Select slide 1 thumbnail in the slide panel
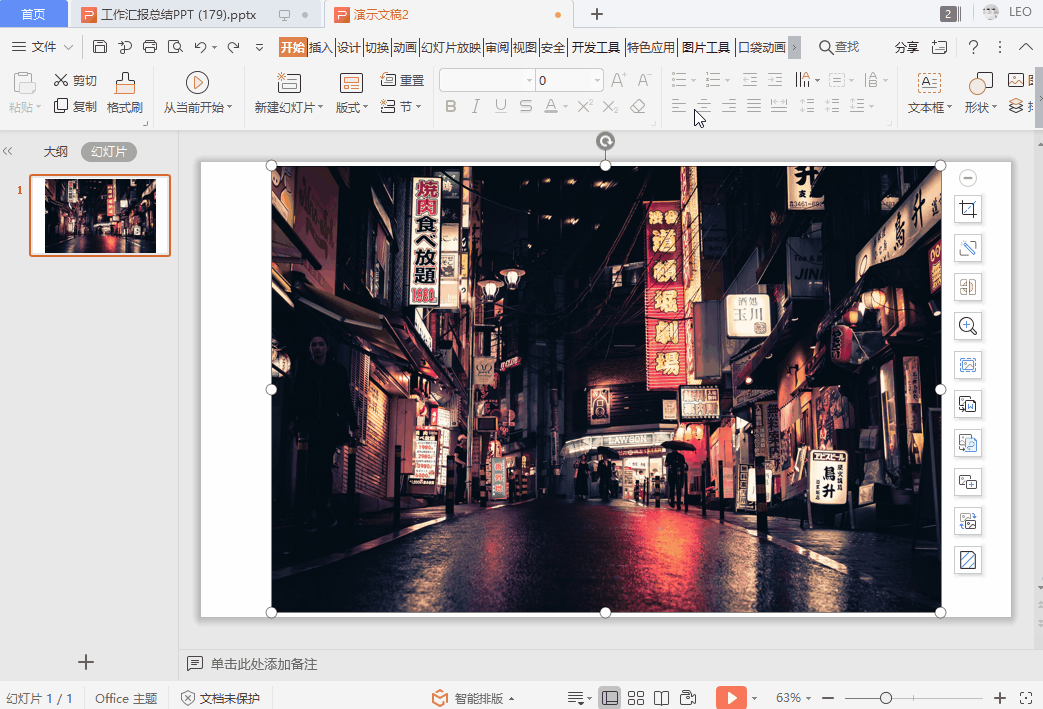Image resolution: width=1043 pixels, height=709 pixels. pos(99,215)
